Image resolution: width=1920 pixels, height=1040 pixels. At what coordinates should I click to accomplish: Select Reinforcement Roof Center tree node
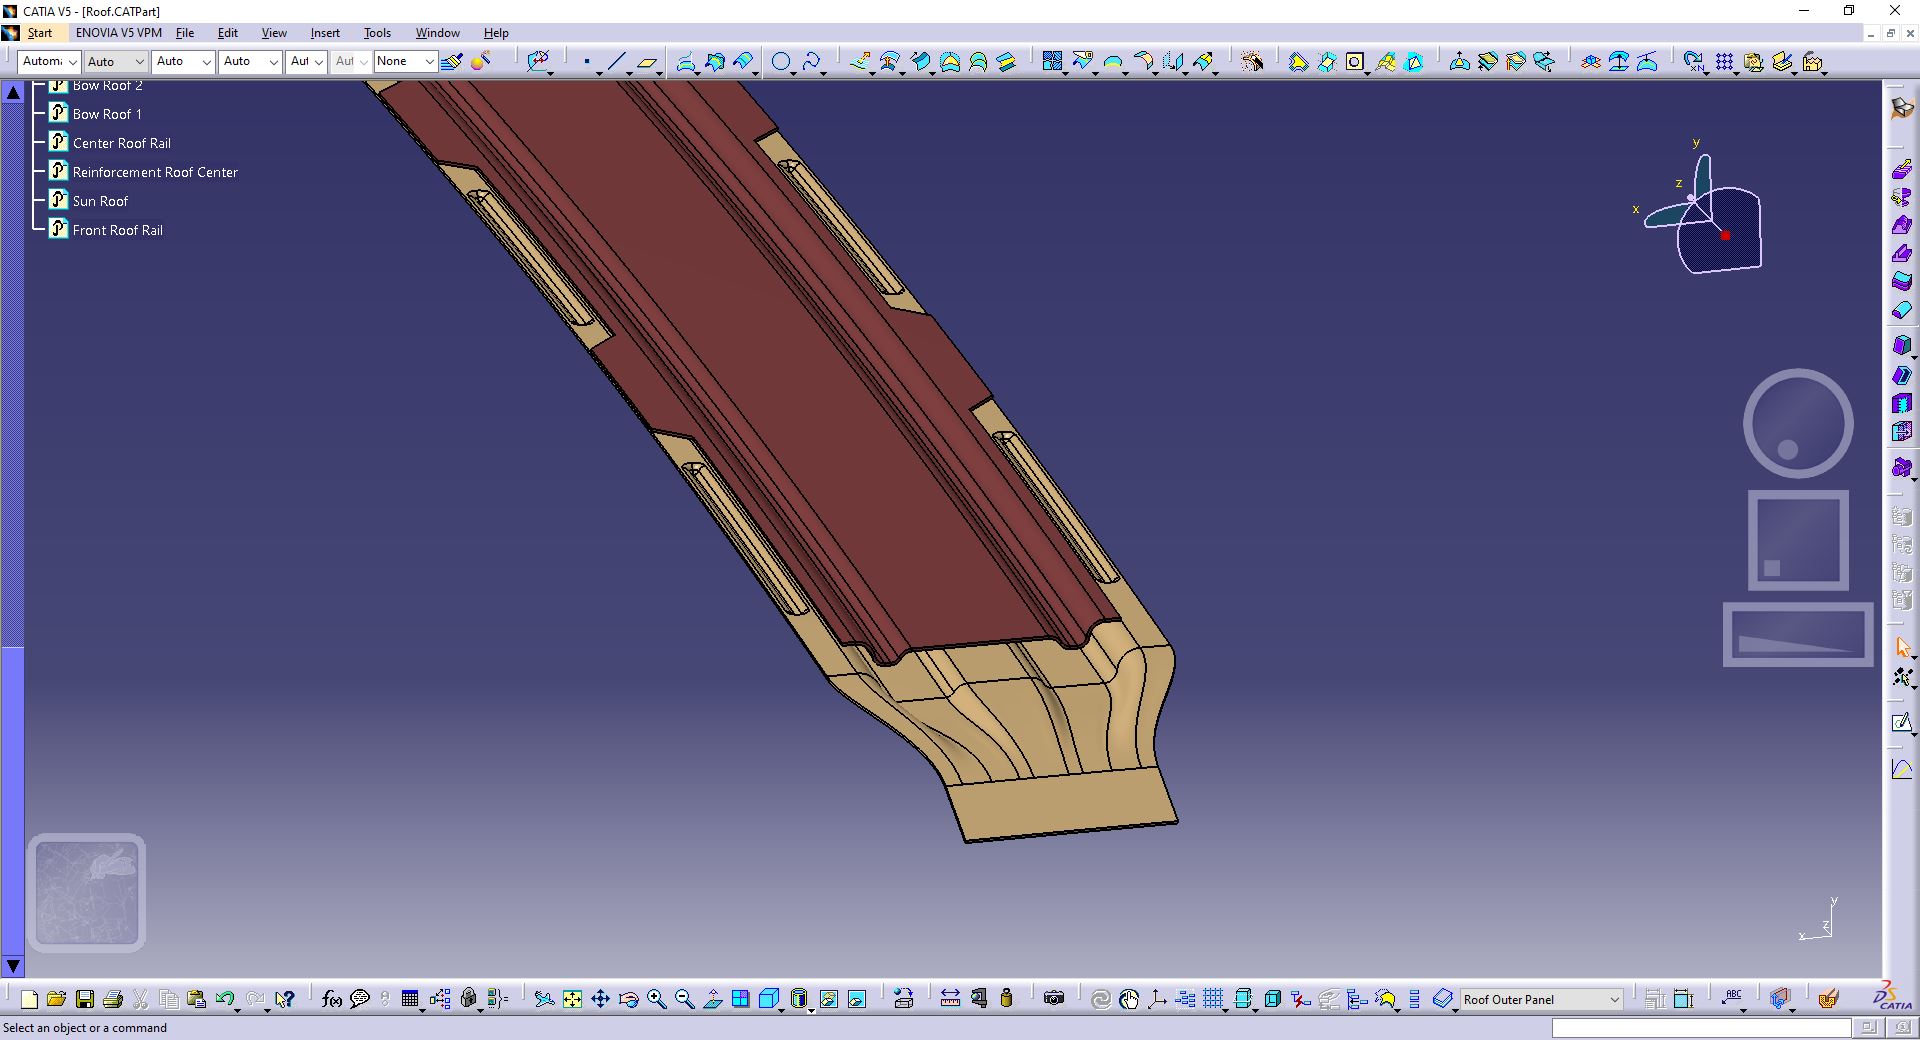pyautogui.click(x=155, y=172)
